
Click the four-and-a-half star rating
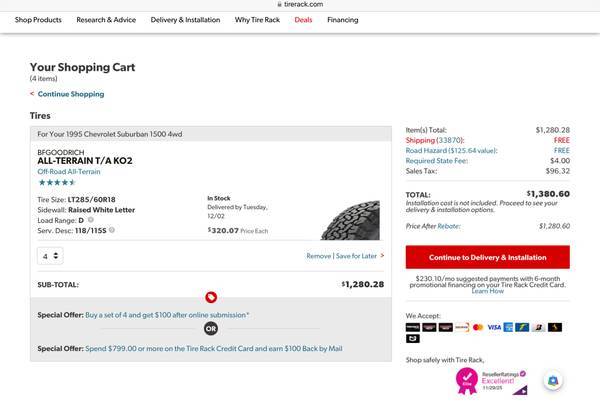pos(56,182)
